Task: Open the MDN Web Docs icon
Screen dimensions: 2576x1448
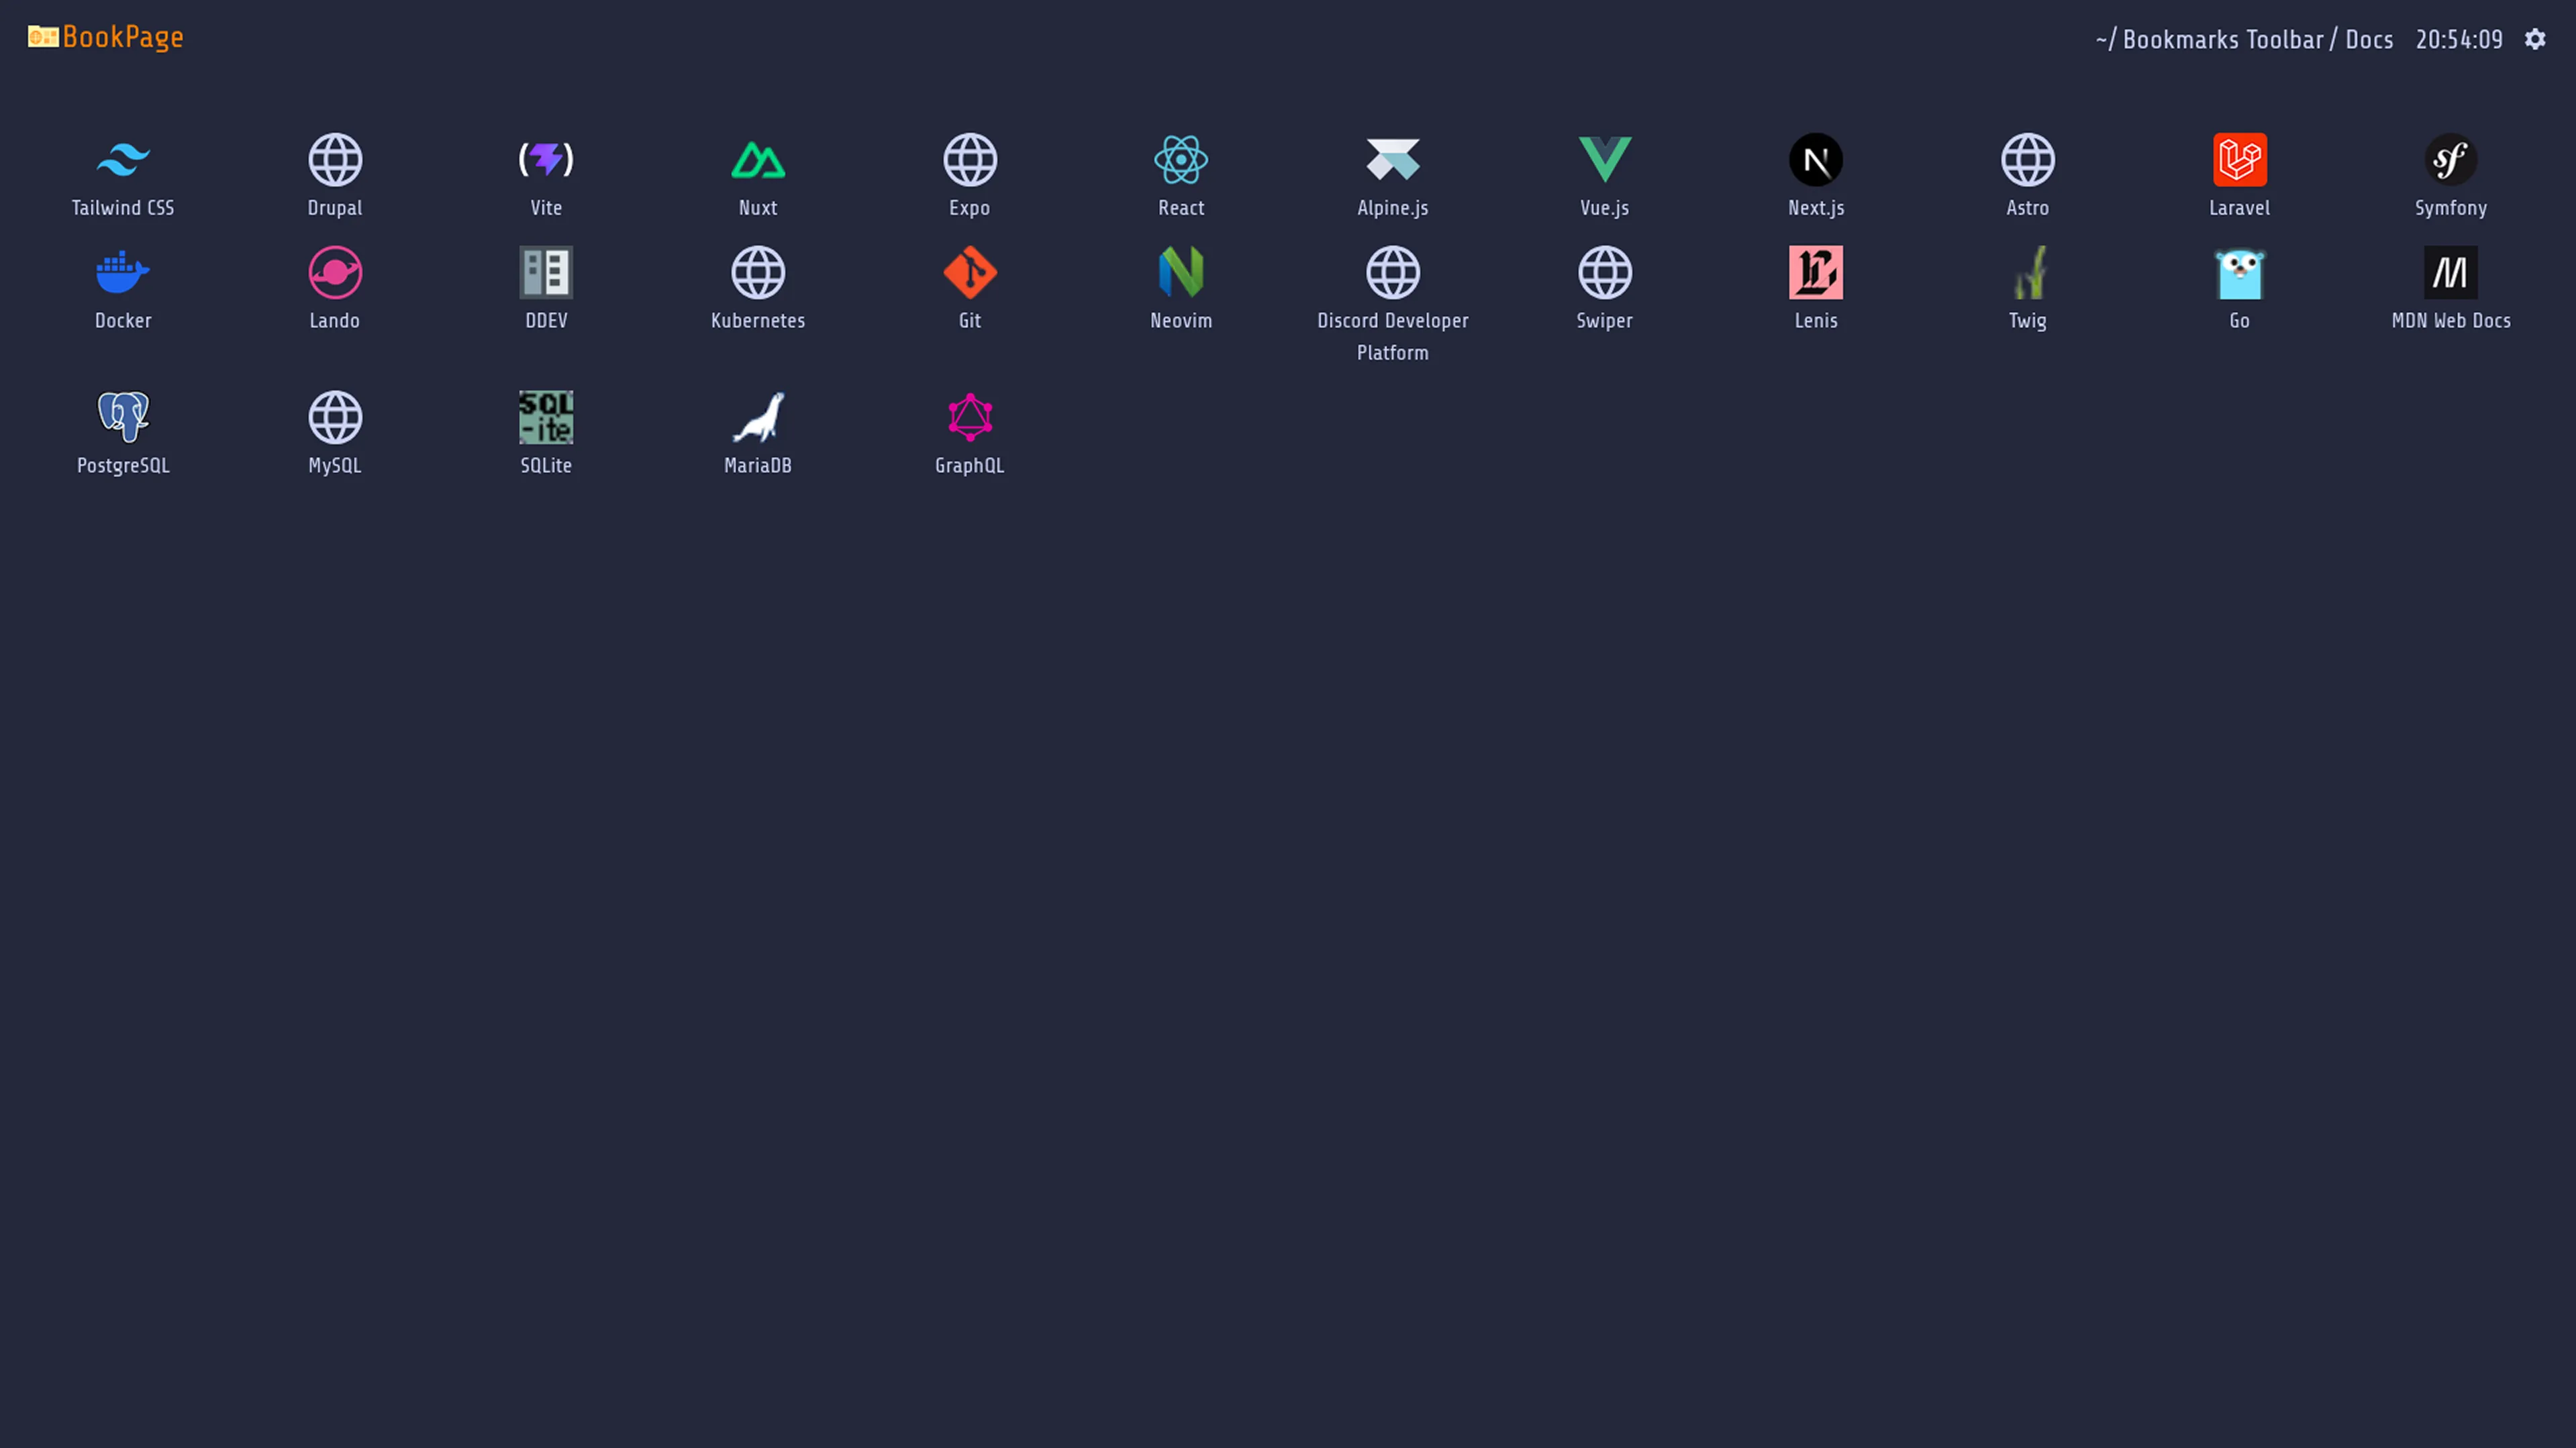Action: coord(2451,272)
